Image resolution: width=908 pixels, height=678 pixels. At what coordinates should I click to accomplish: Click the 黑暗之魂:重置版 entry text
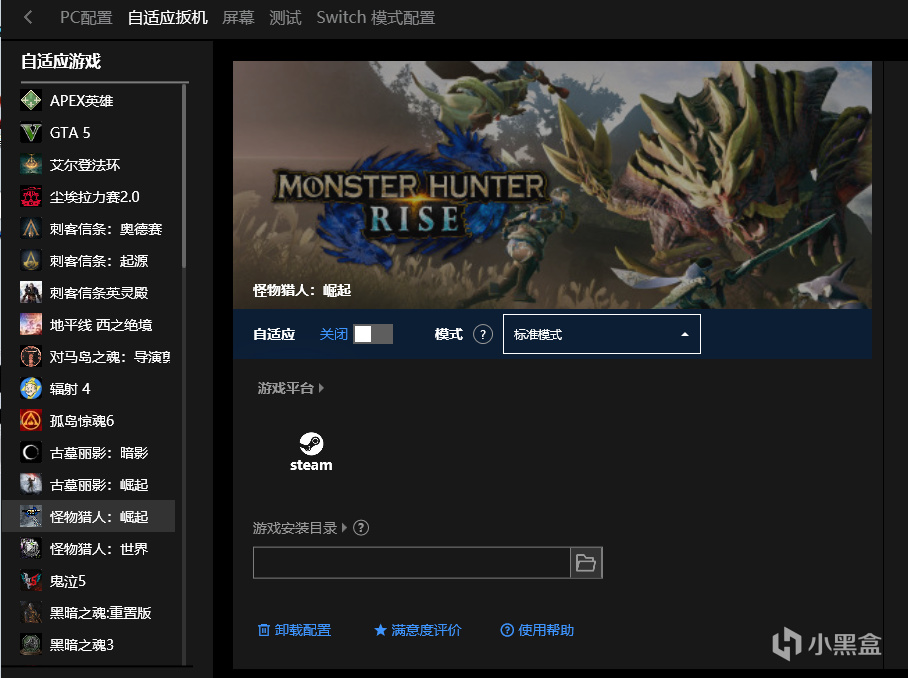(101, 613)
